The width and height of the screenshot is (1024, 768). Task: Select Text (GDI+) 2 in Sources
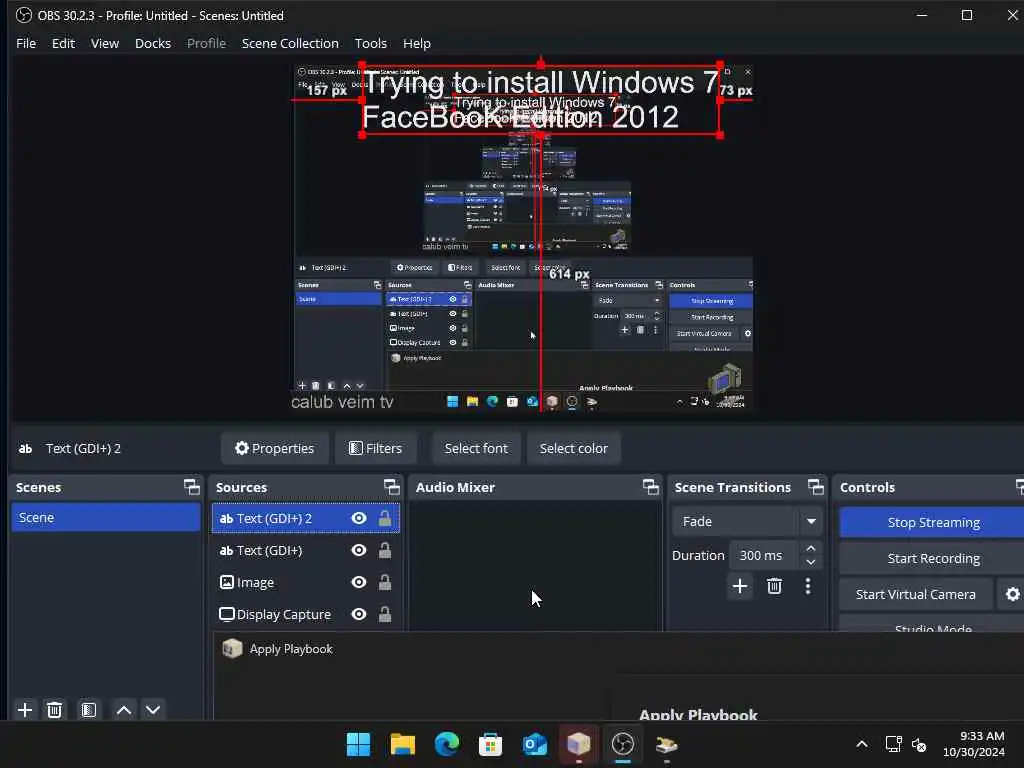[x=306, y=519]
